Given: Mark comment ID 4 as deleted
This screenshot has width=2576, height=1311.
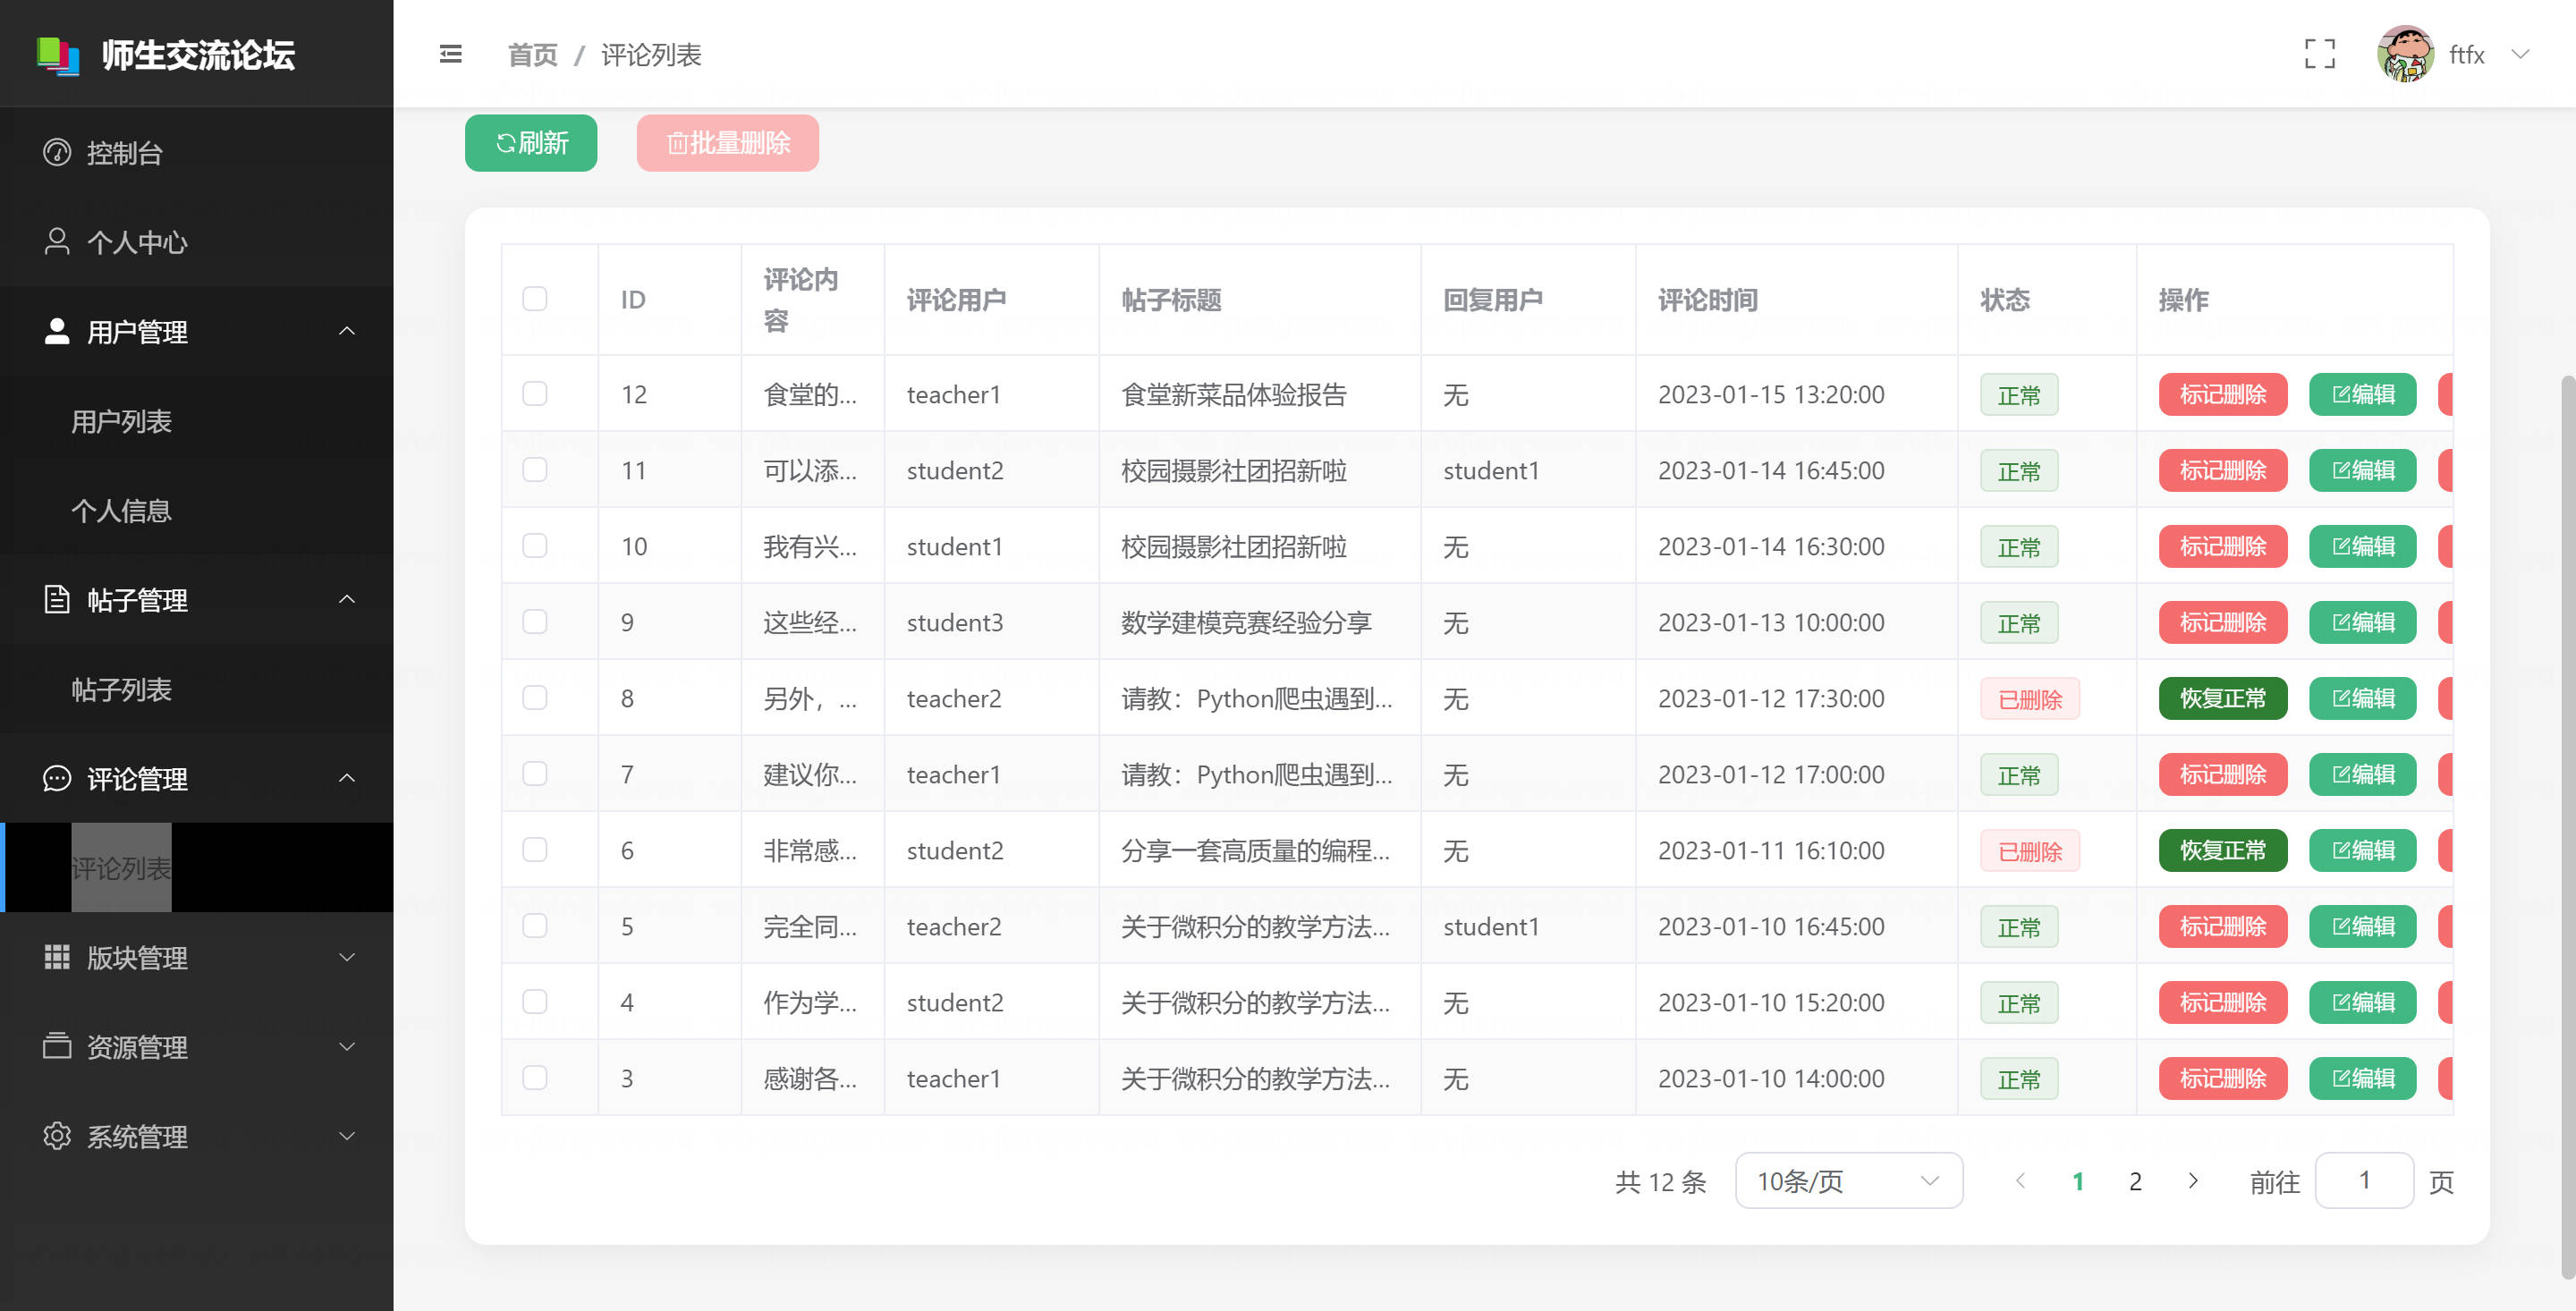Looking at the screenshot, I should (2222, 1002).
